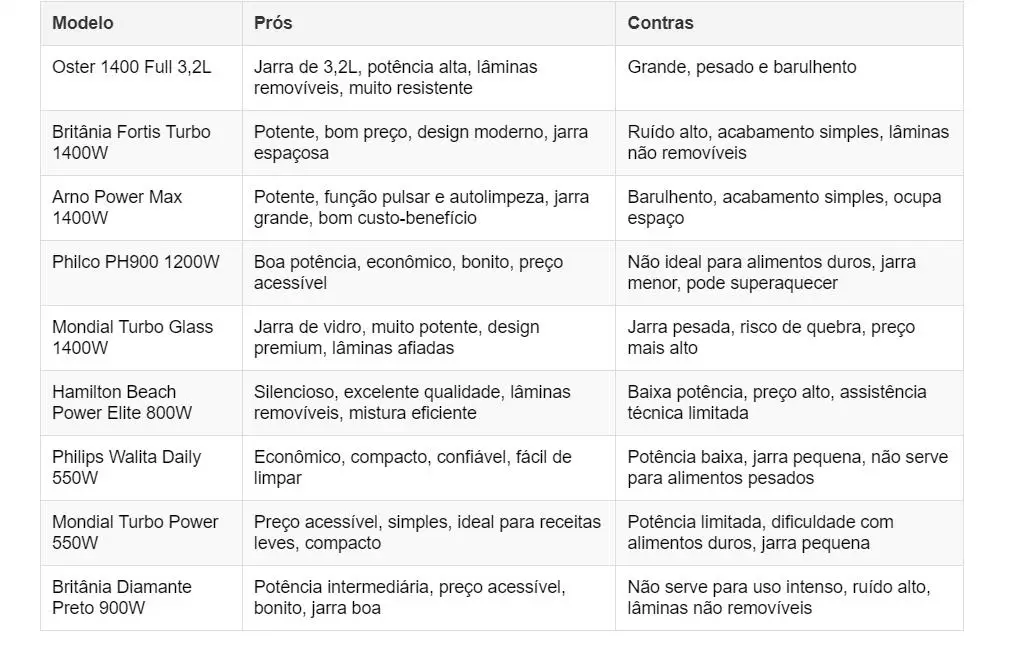
Task: Click the Contras column header
Action: tap(660, 23)
